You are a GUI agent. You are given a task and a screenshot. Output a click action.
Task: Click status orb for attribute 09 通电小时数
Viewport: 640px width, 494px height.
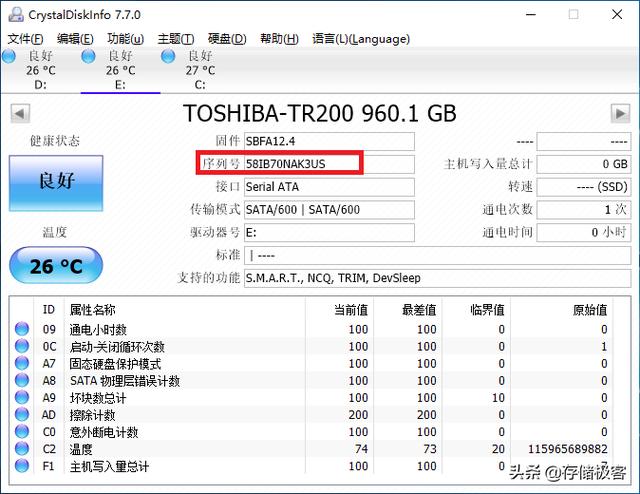(22, 329)
